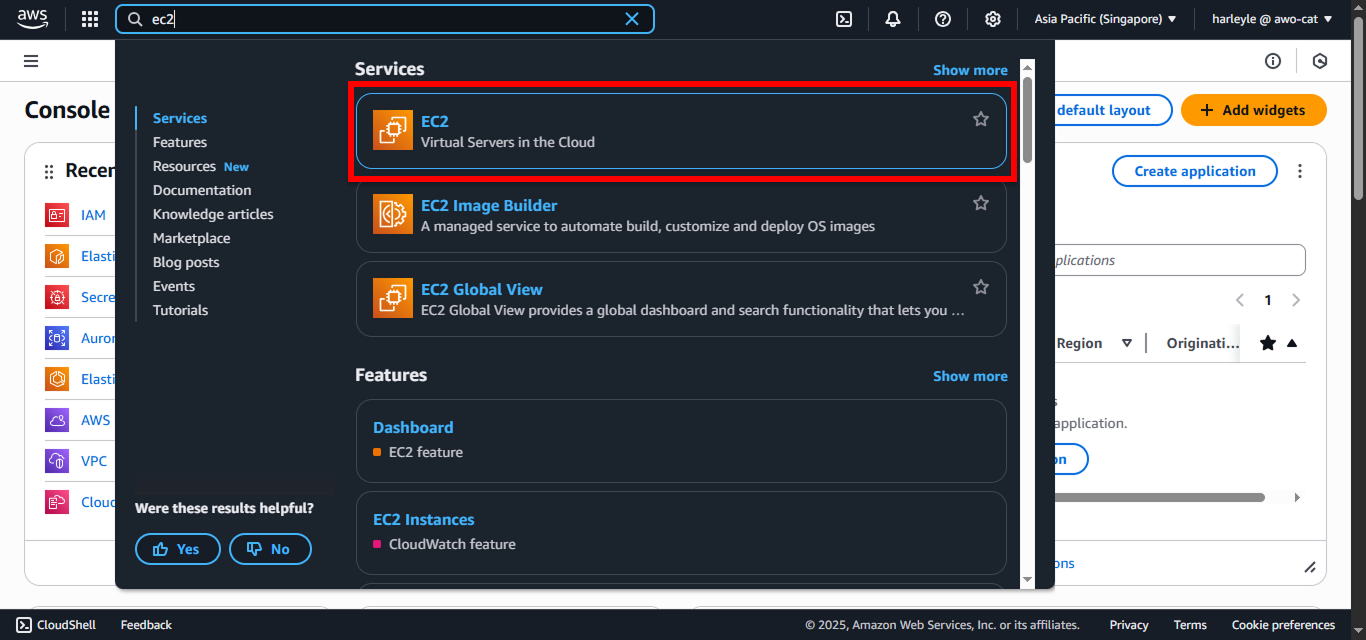Favorite EC2 Image Builder with star

pyautogui.click(x=981, y=203)
